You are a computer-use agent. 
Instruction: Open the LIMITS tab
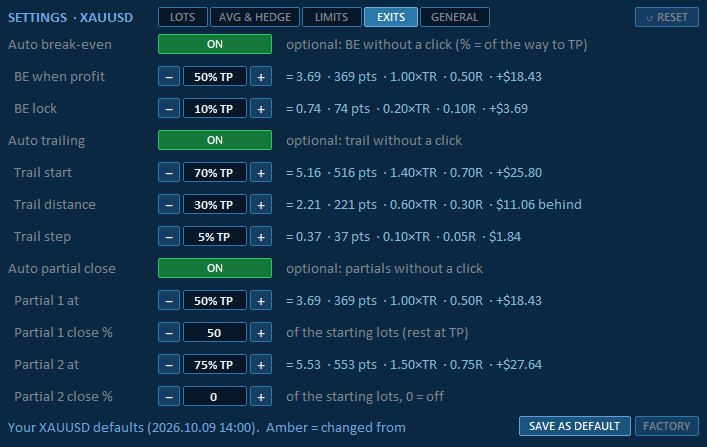[x=331, y=17]
